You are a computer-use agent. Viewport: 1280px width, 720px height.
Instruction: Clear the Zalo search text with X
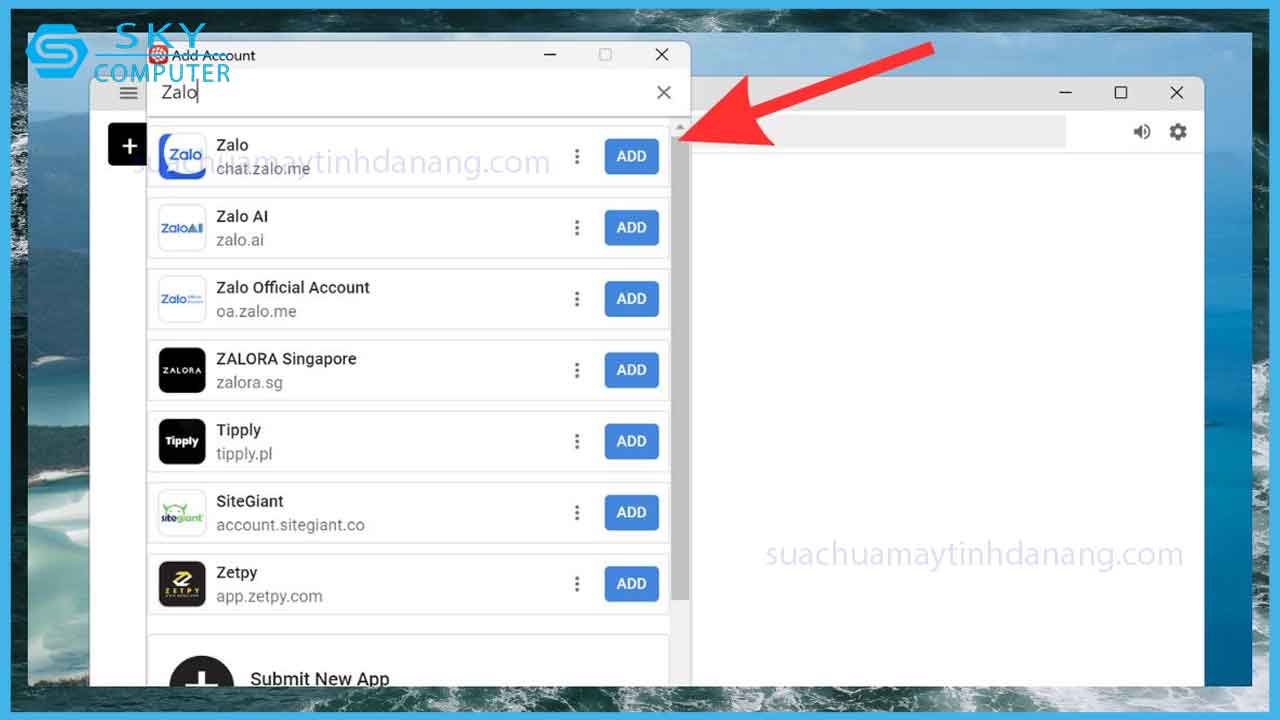point(664,92)
